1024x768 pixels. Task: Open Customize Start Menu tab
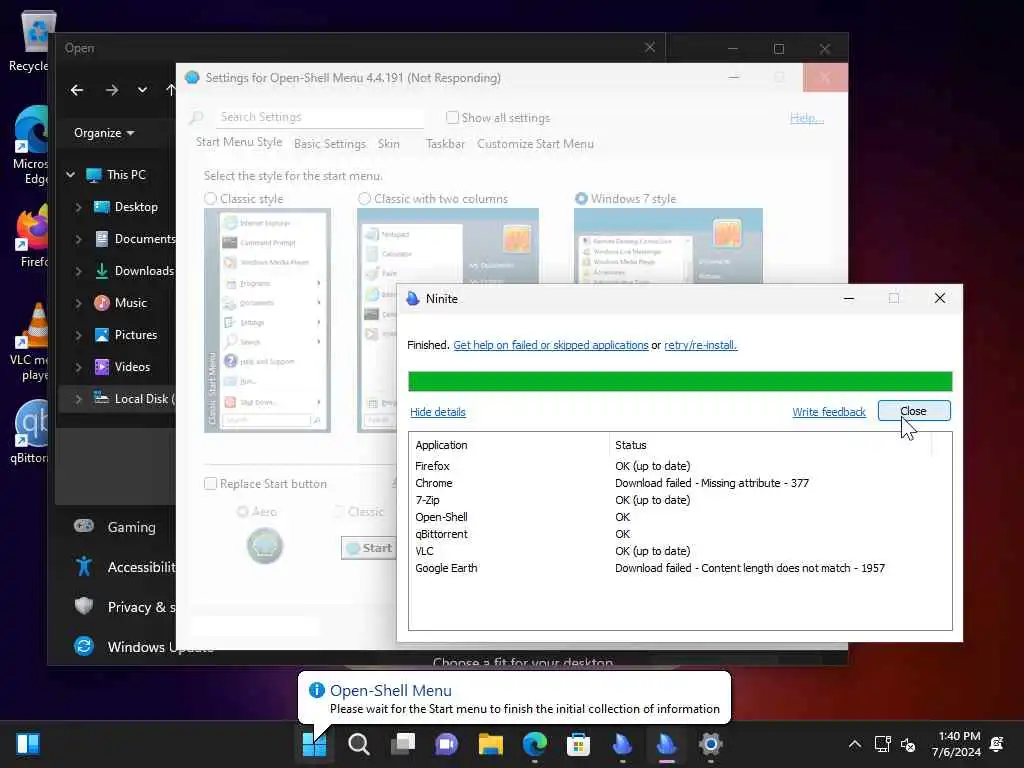(536, 144)
